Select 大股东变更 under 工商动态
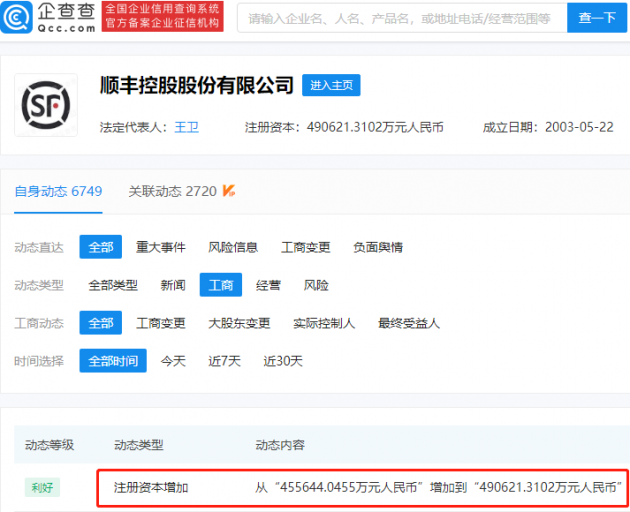630x512 pixels. (239, 323)
